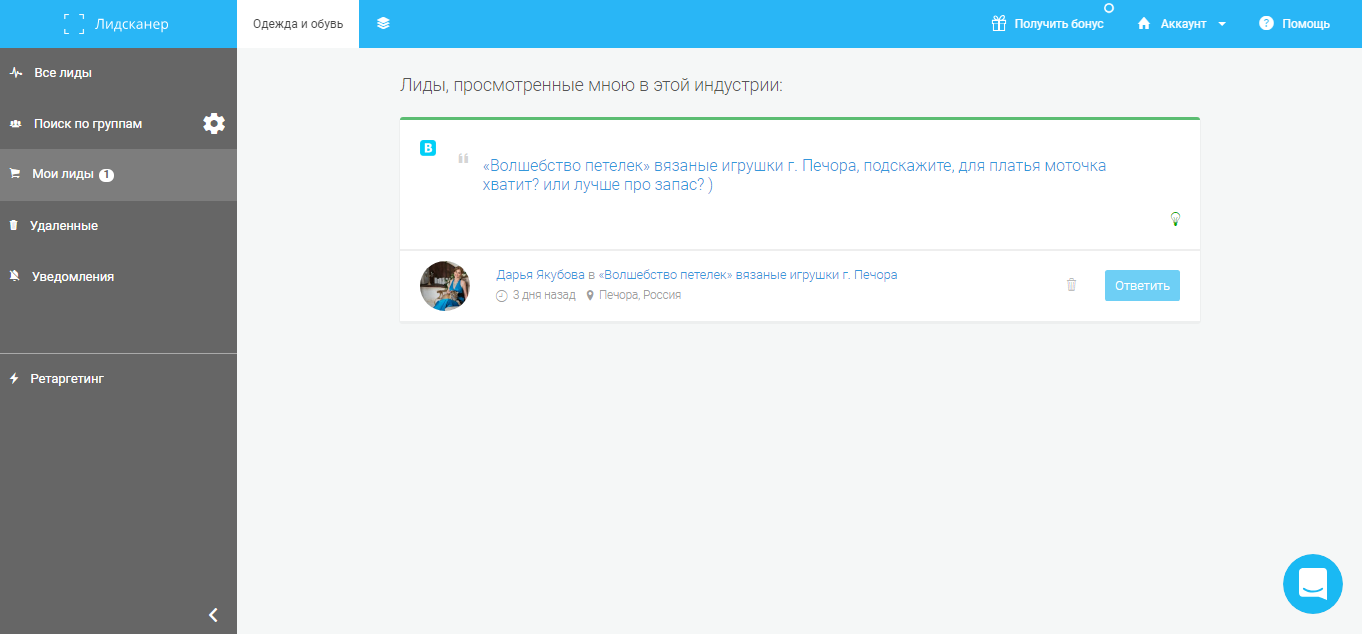Open the Удаленные leads section
This screenshot has height=634, width=1362.
click(x=64, y=226)
